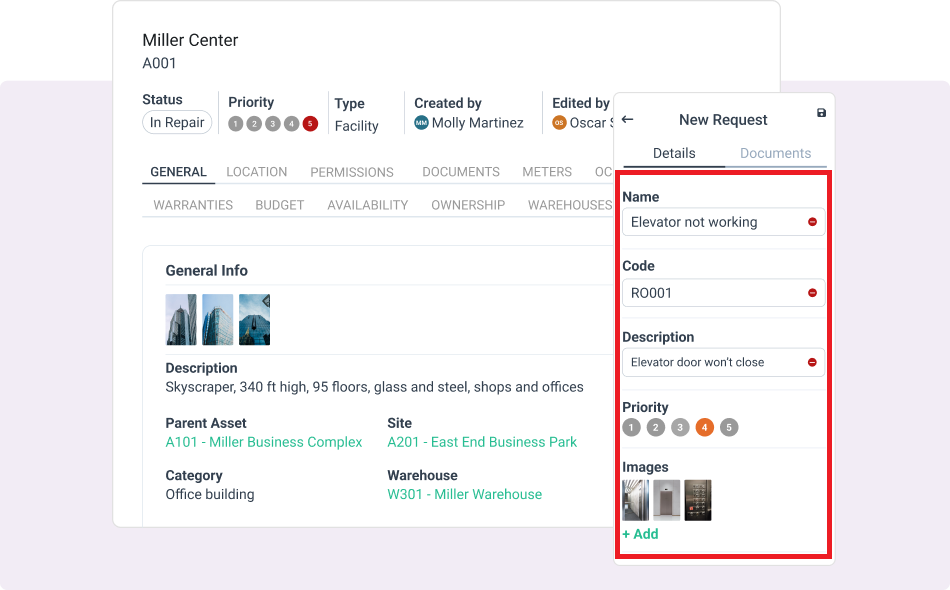The width and height of the screenshot is (950, 590).
Task: Add a new image with the + Add link
Action: 640,534
